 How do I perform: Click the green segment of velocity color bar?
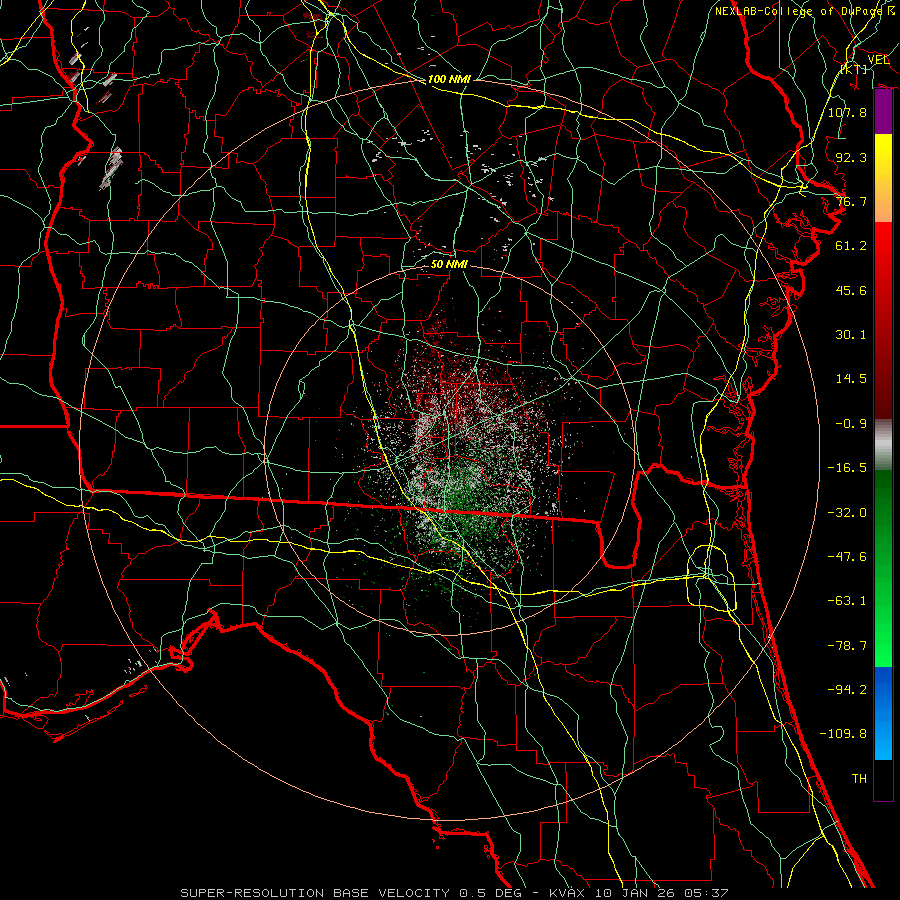point(883,568)
